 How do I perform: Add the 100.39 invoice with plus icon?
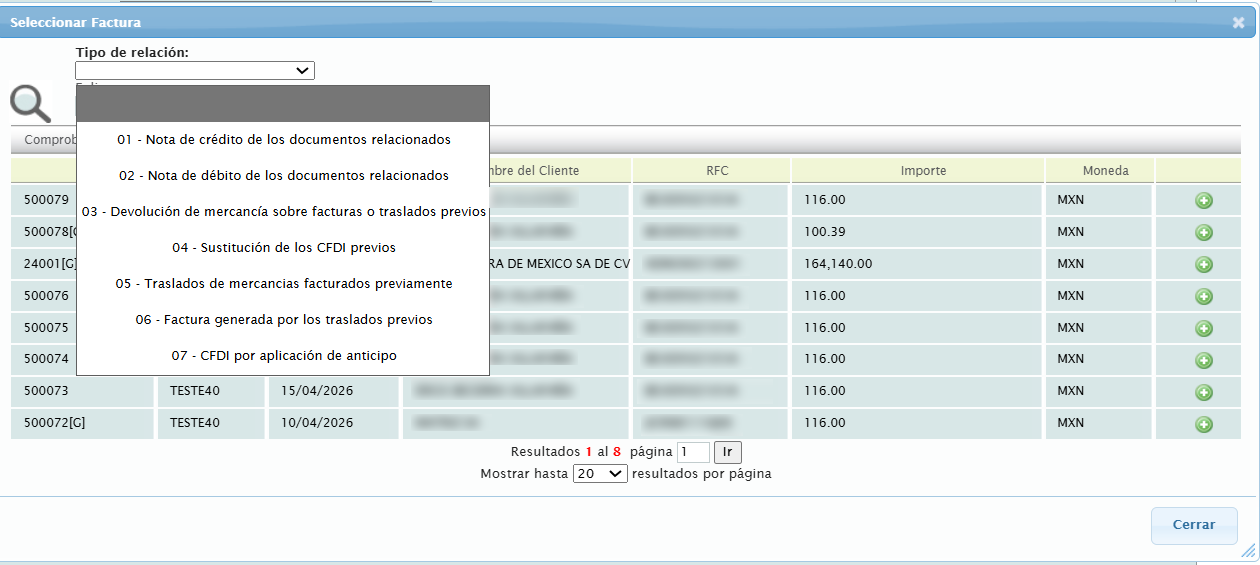point(1204,233)
